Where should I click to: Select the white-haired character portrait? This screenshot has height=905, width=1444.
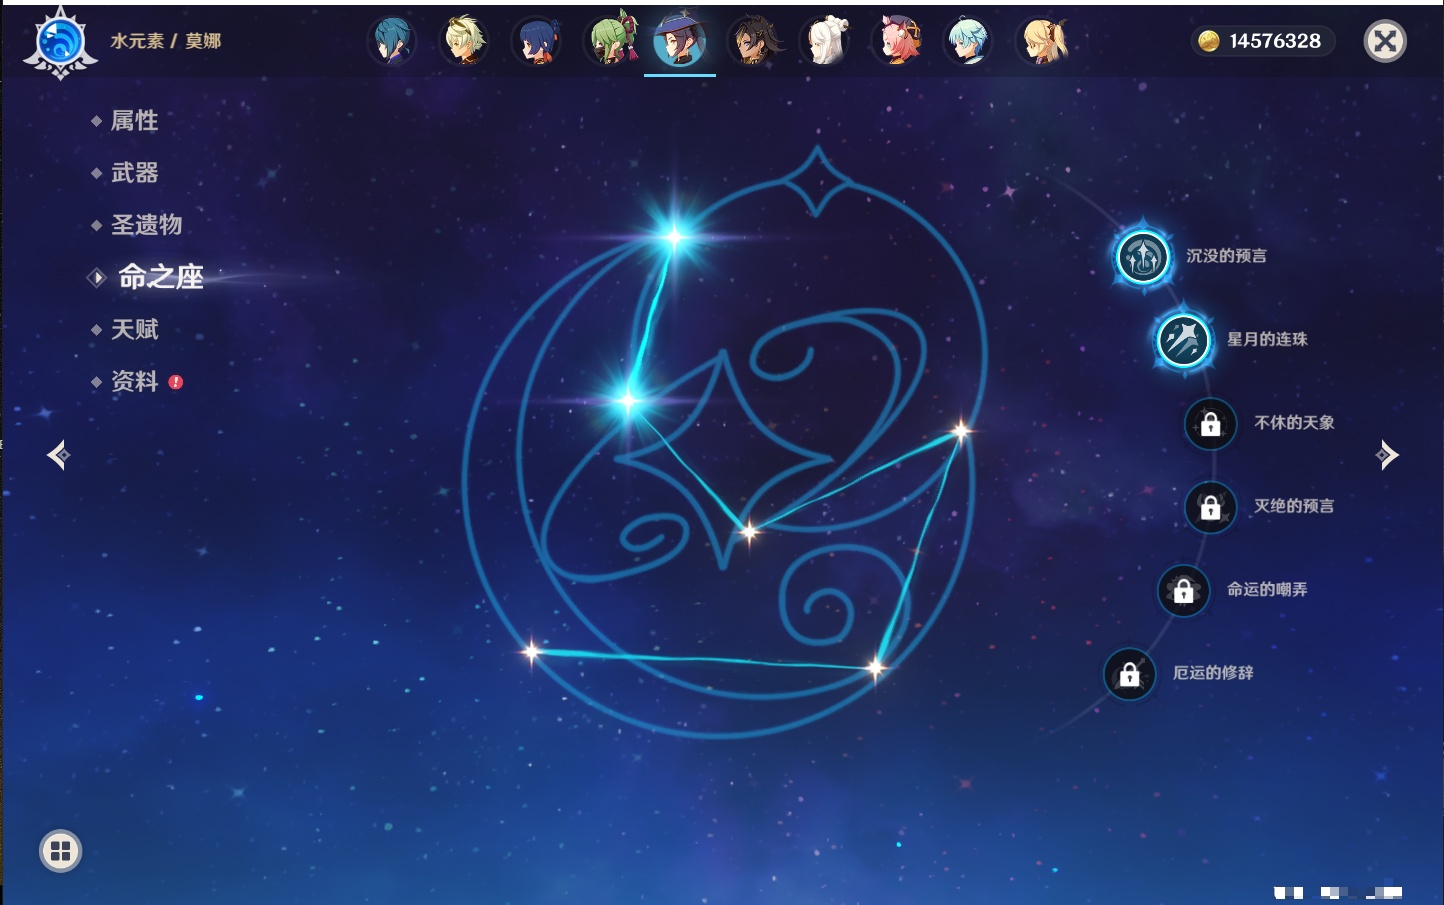826,41
